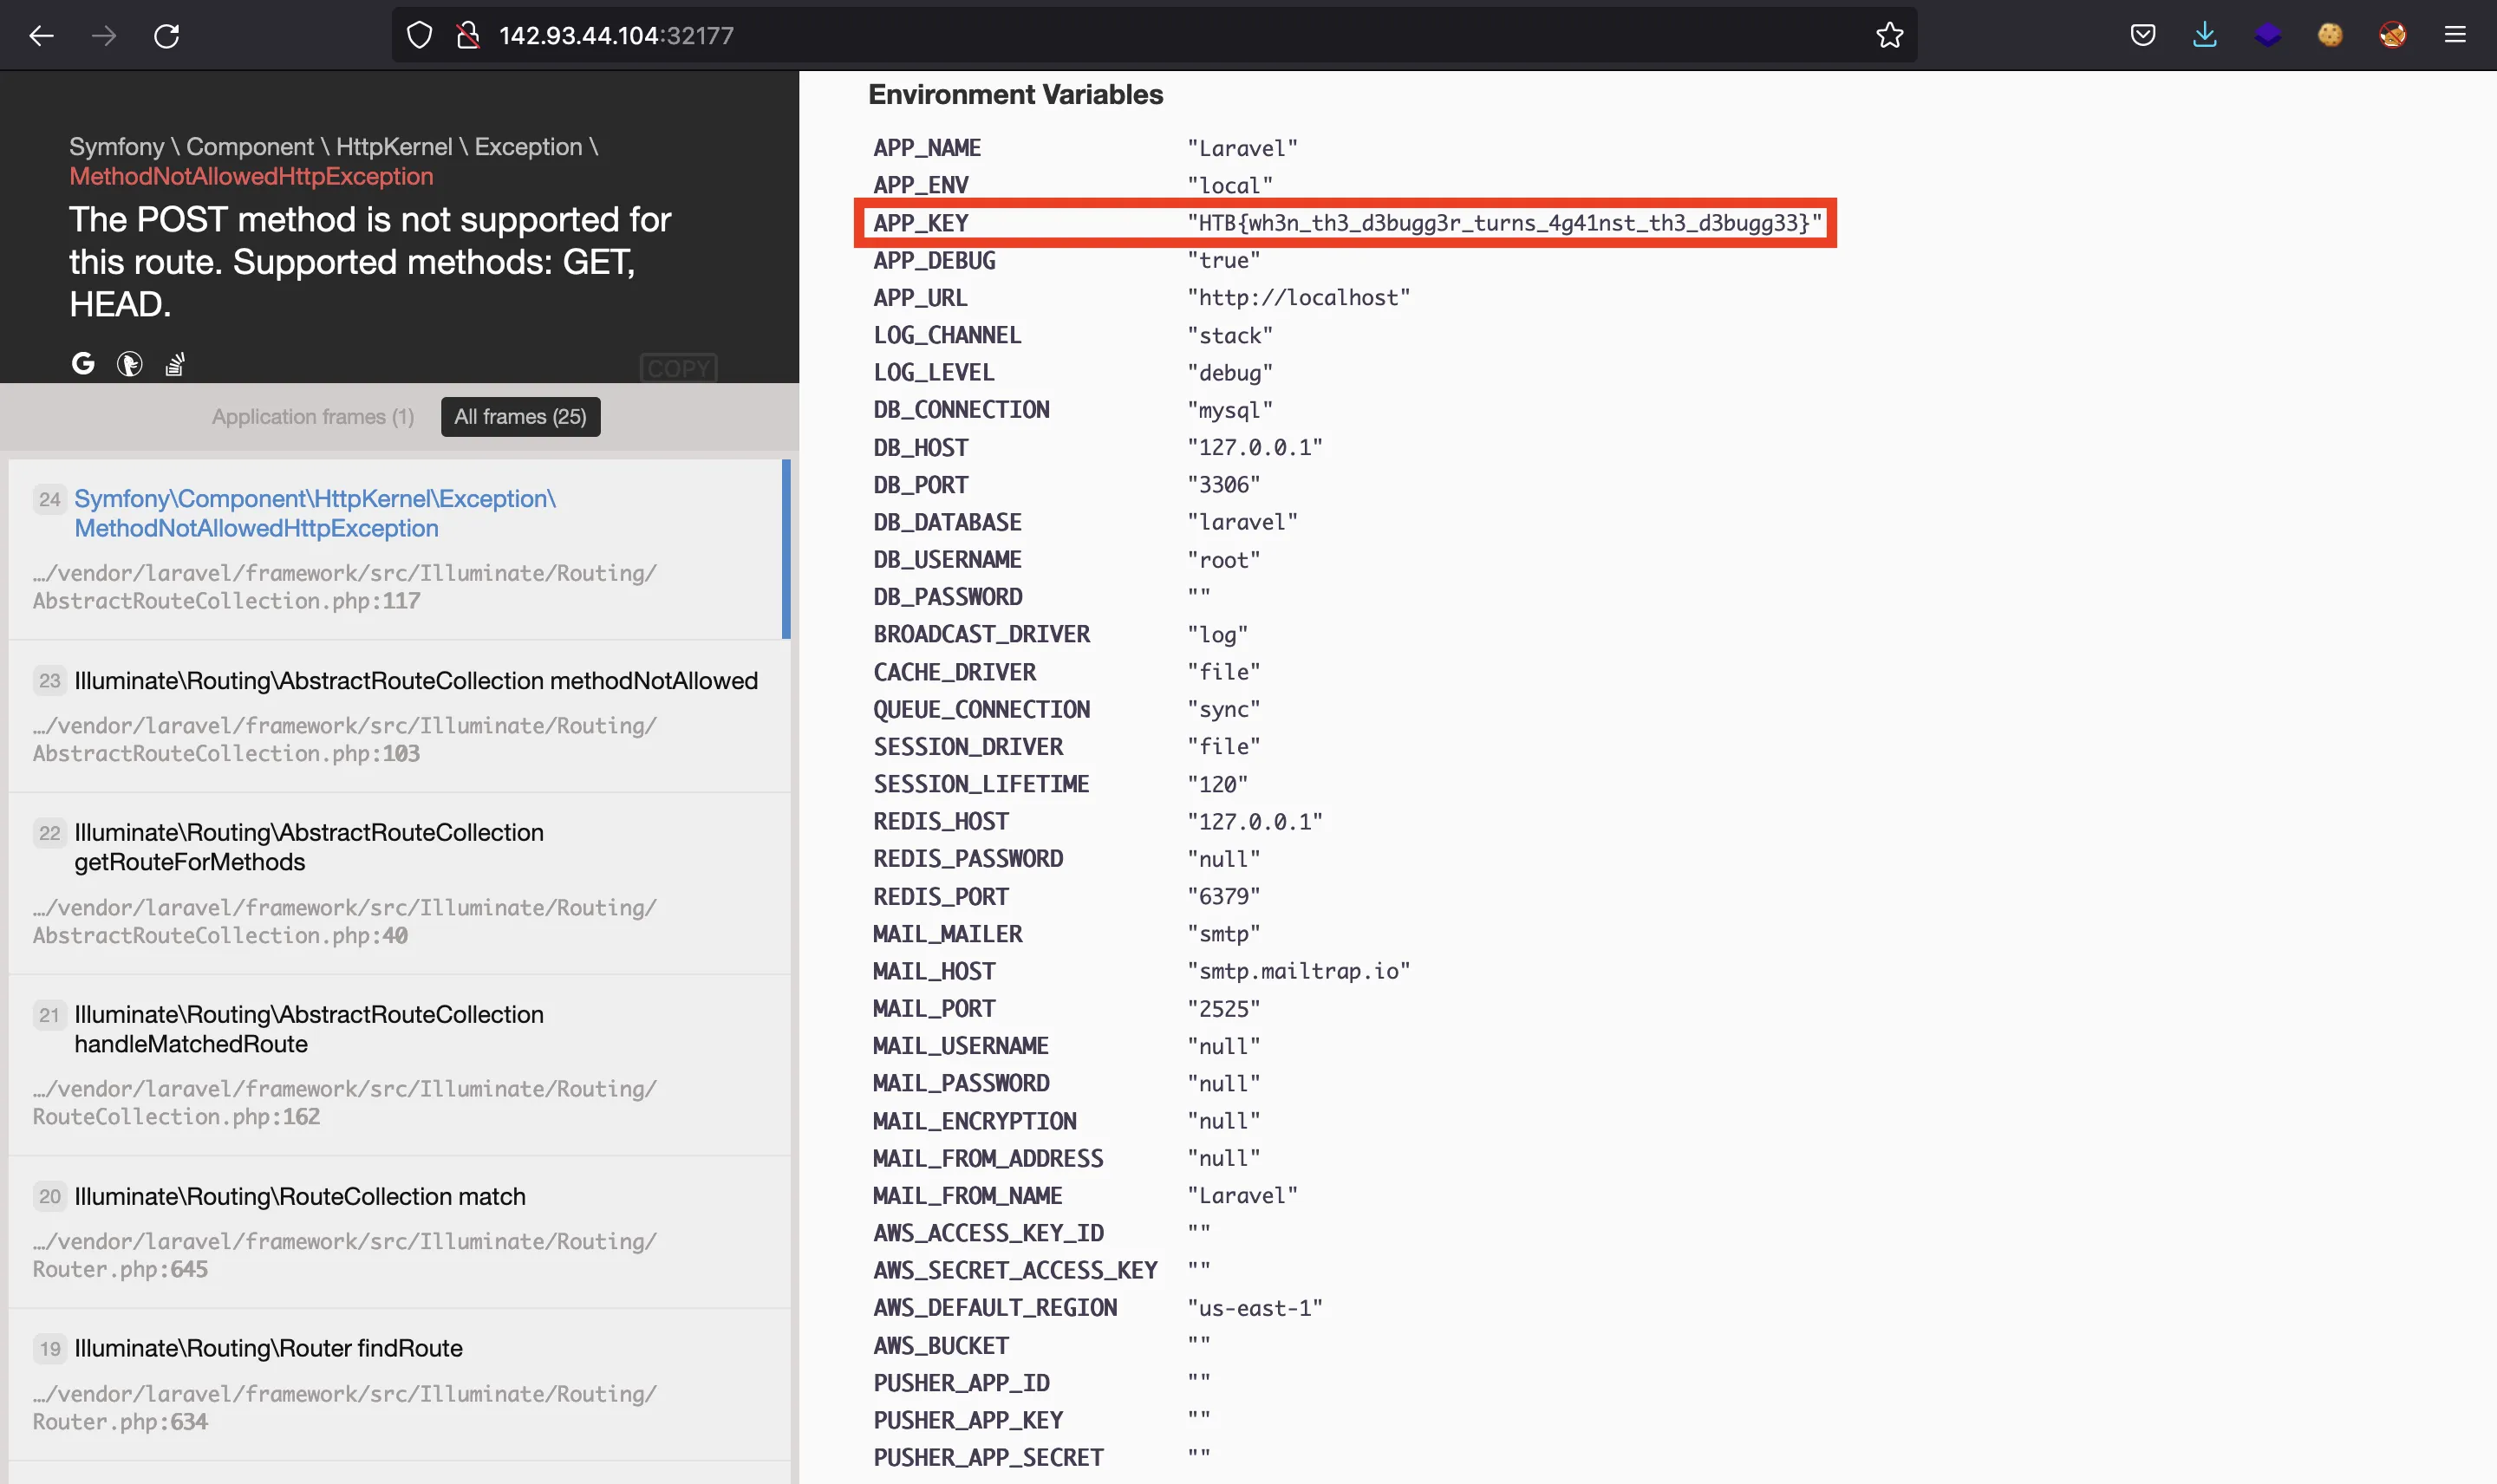
Task: Select frame 22 getRouteForMethods
Action: 399,884
